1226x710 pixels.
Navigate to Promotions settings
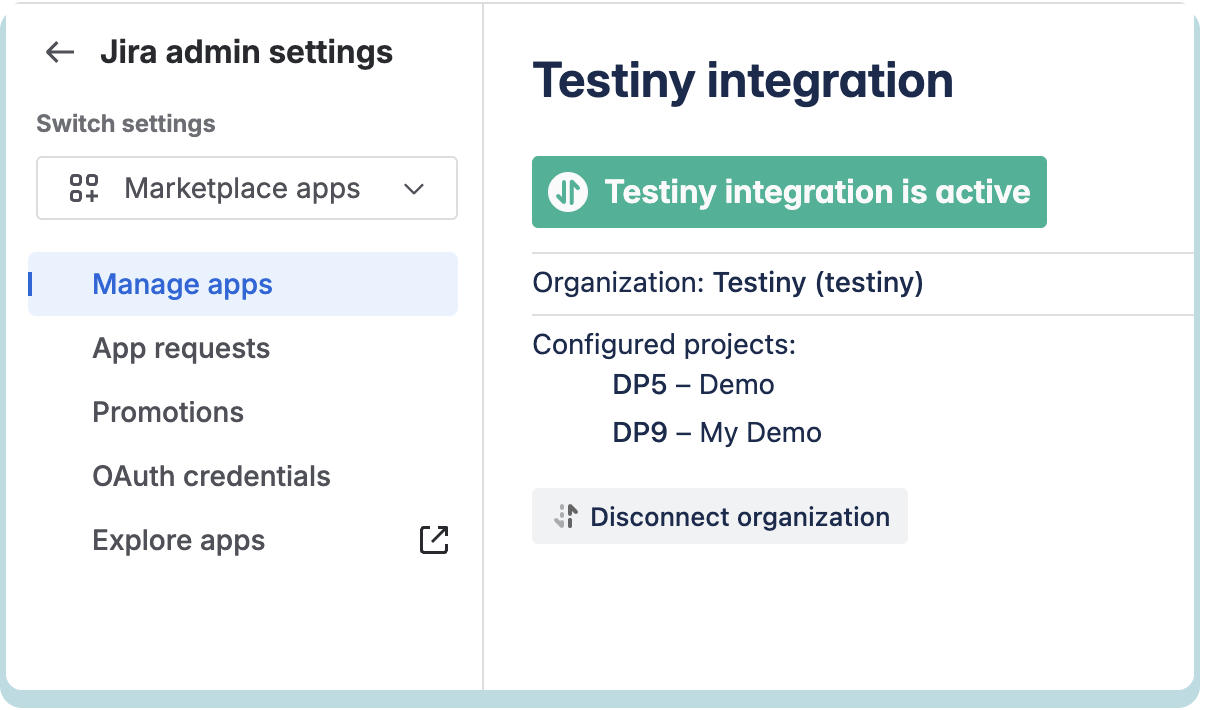click(x=168, y=412)
